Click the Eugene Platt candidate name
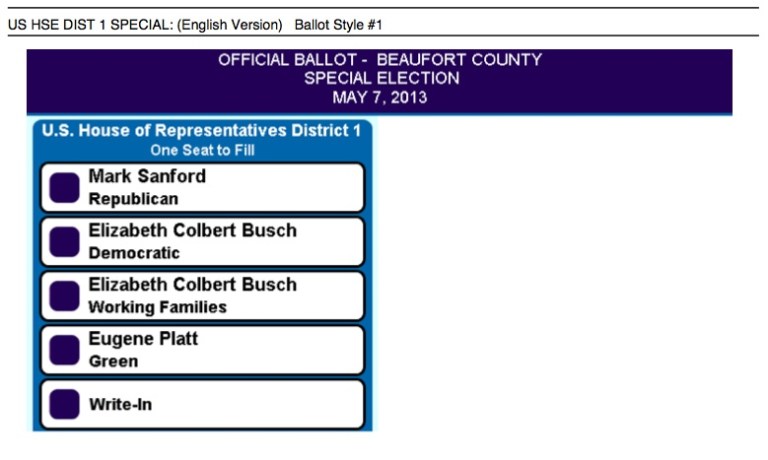 143,339
